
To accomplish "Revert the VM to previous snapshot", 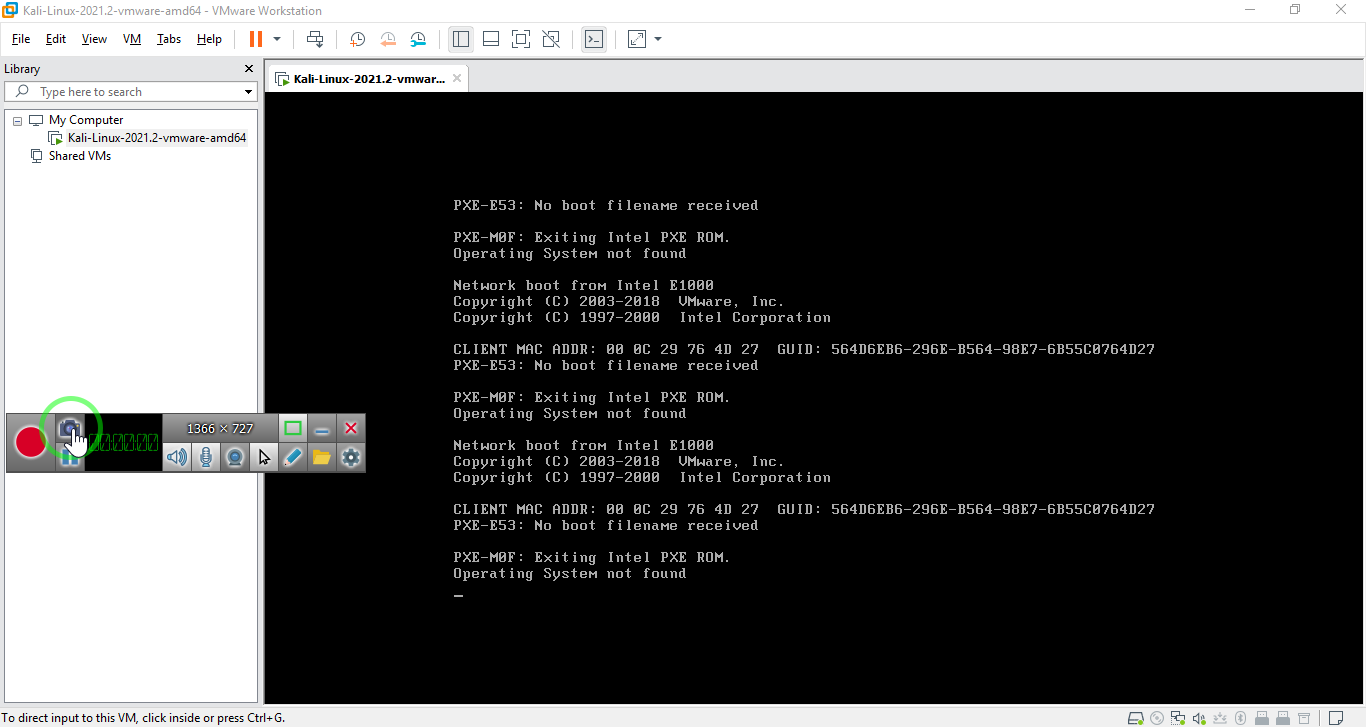I will [388, 39].
